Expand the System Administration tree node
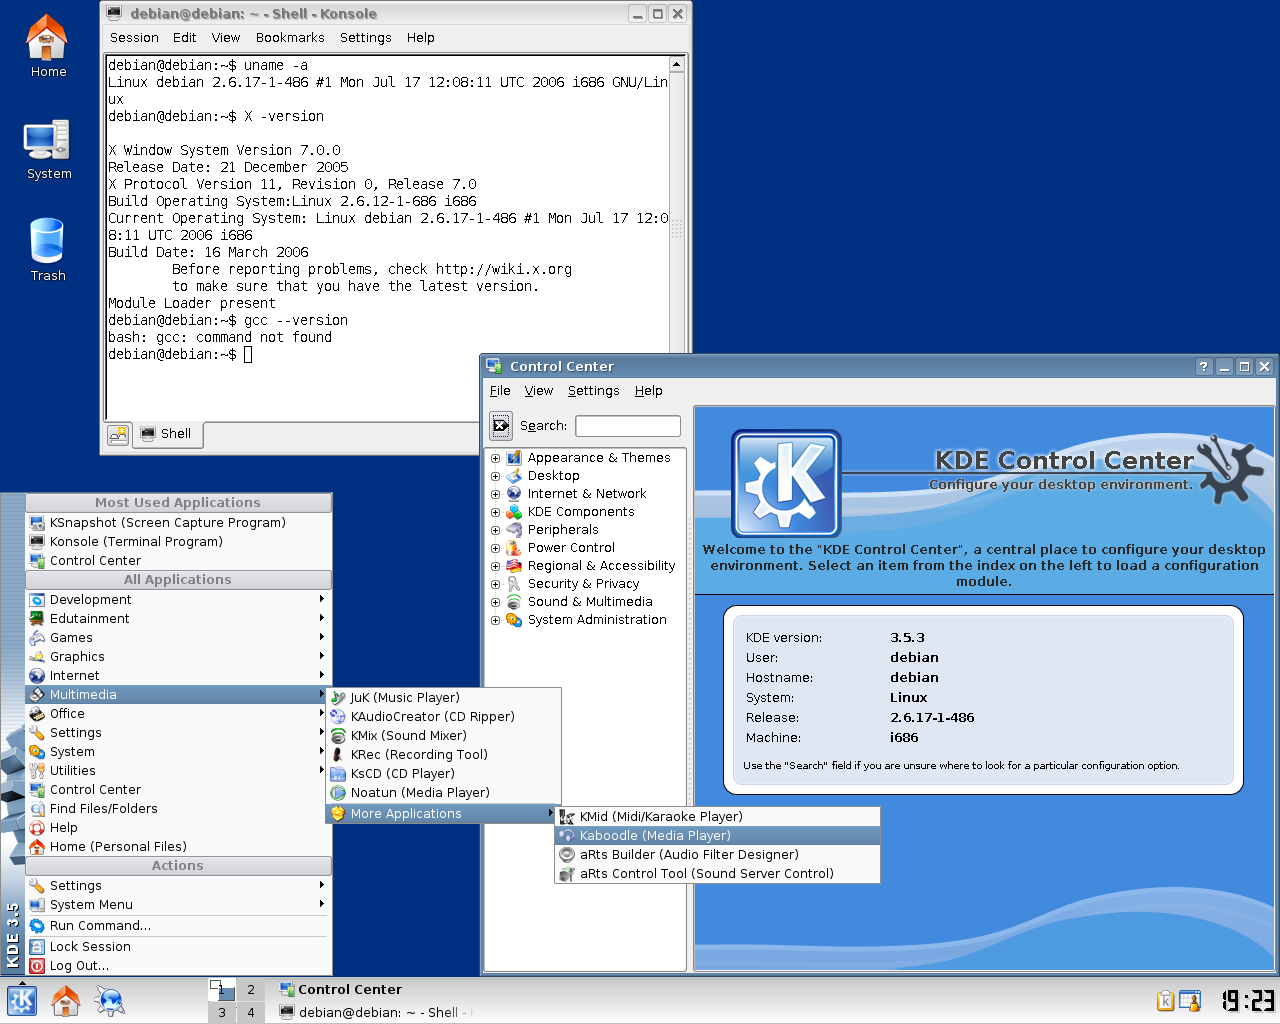 [x=495, y=621]
